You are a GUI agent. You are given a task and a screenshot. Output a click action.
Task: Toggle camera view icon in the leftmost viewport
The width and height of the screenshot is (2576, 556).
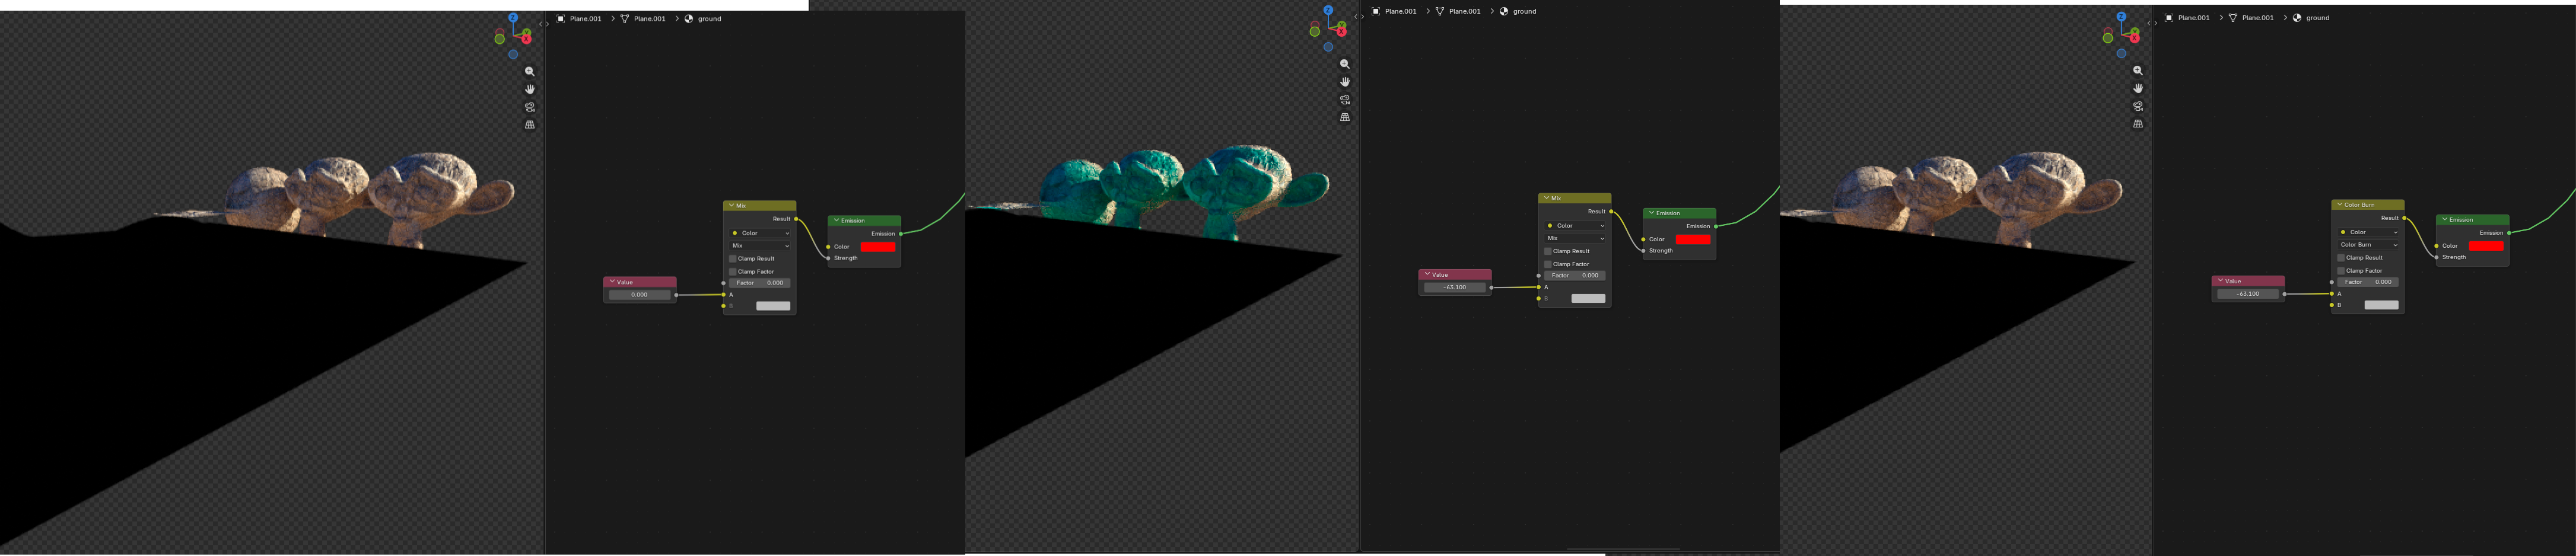click(530, 107)
